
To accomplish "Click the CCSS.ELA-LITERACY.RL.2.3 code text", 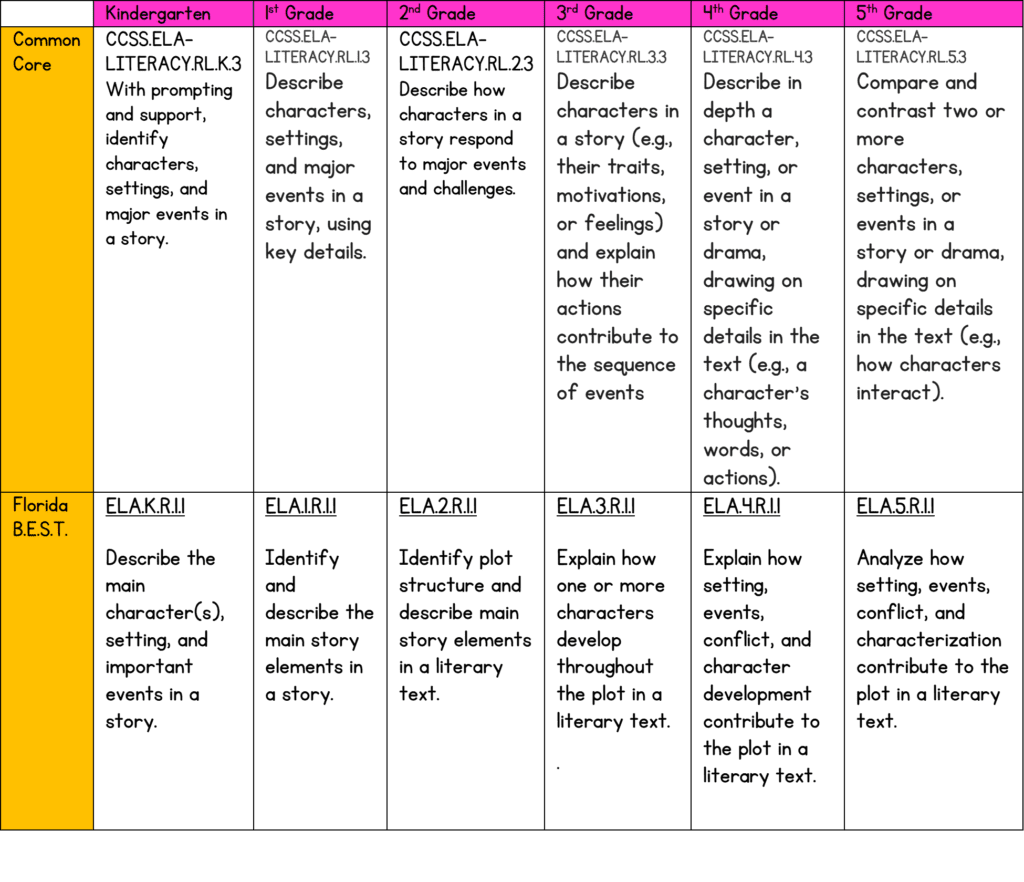I will pos(466,52).
